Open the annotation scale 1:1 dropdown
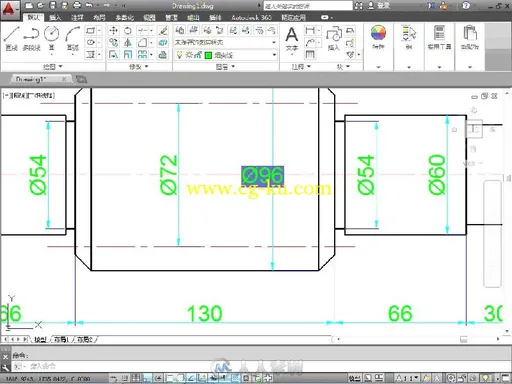Viewport: 512px width, 384px height. click(x=407, y=378)
